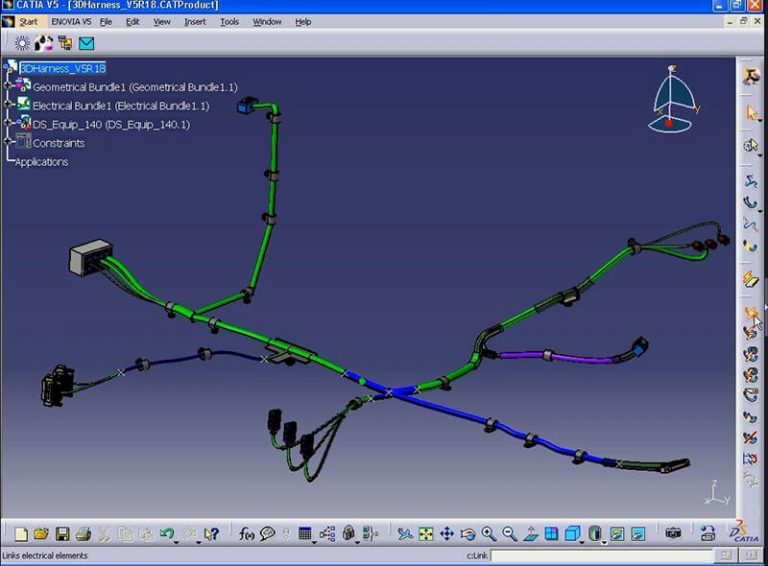Expand the Geometrical Bundle1 tree node

coord(8,87)
